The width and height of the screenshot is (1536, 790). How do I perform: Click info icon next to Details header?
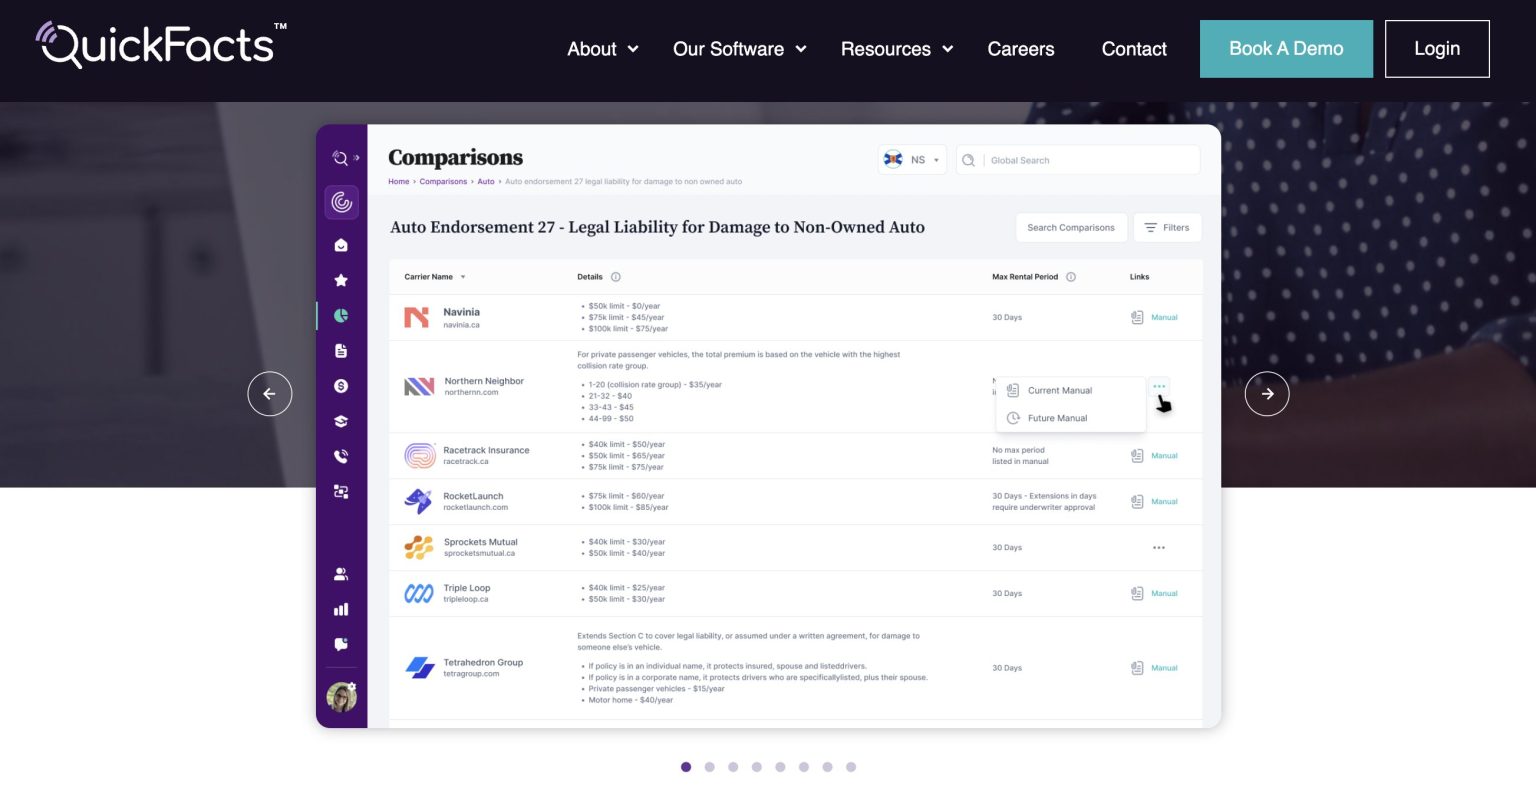(616, 277)
